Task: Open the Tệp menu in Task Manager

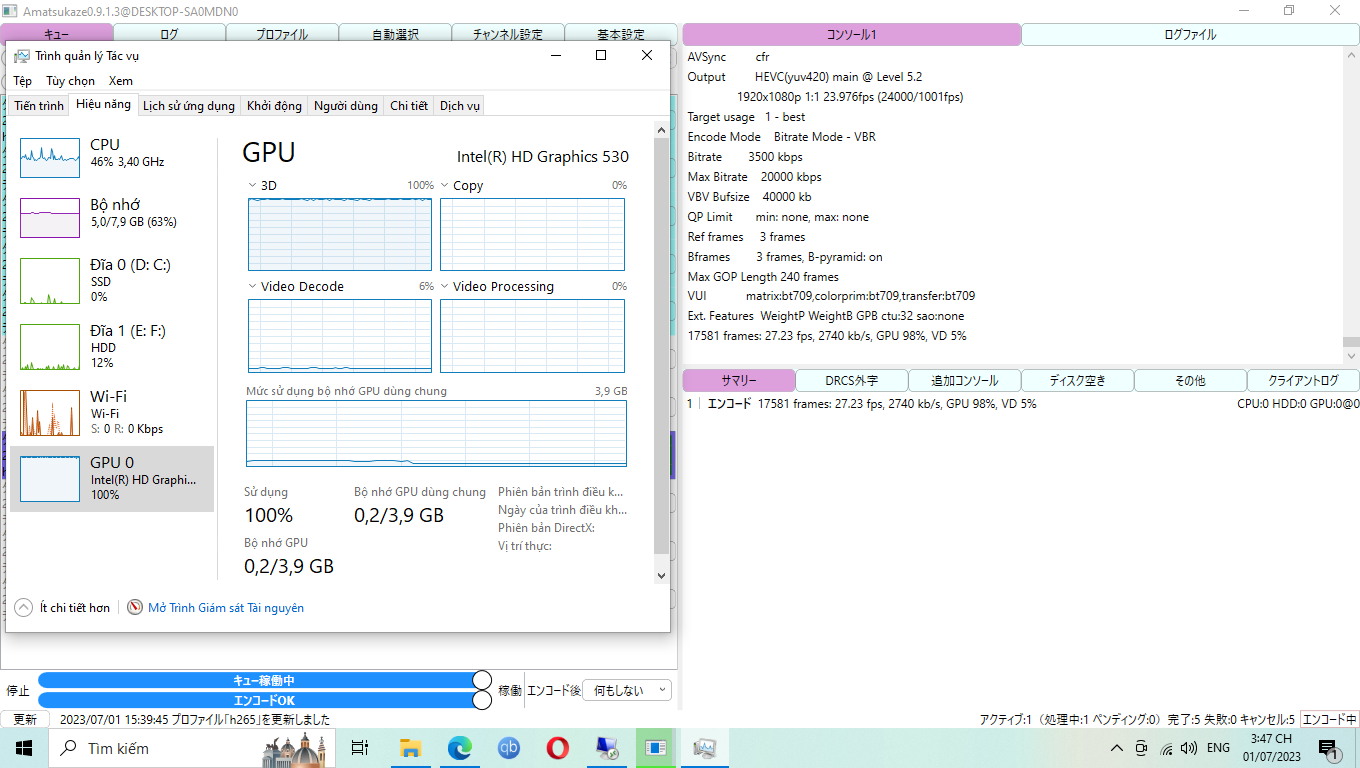Action: [x=23, y=81]
